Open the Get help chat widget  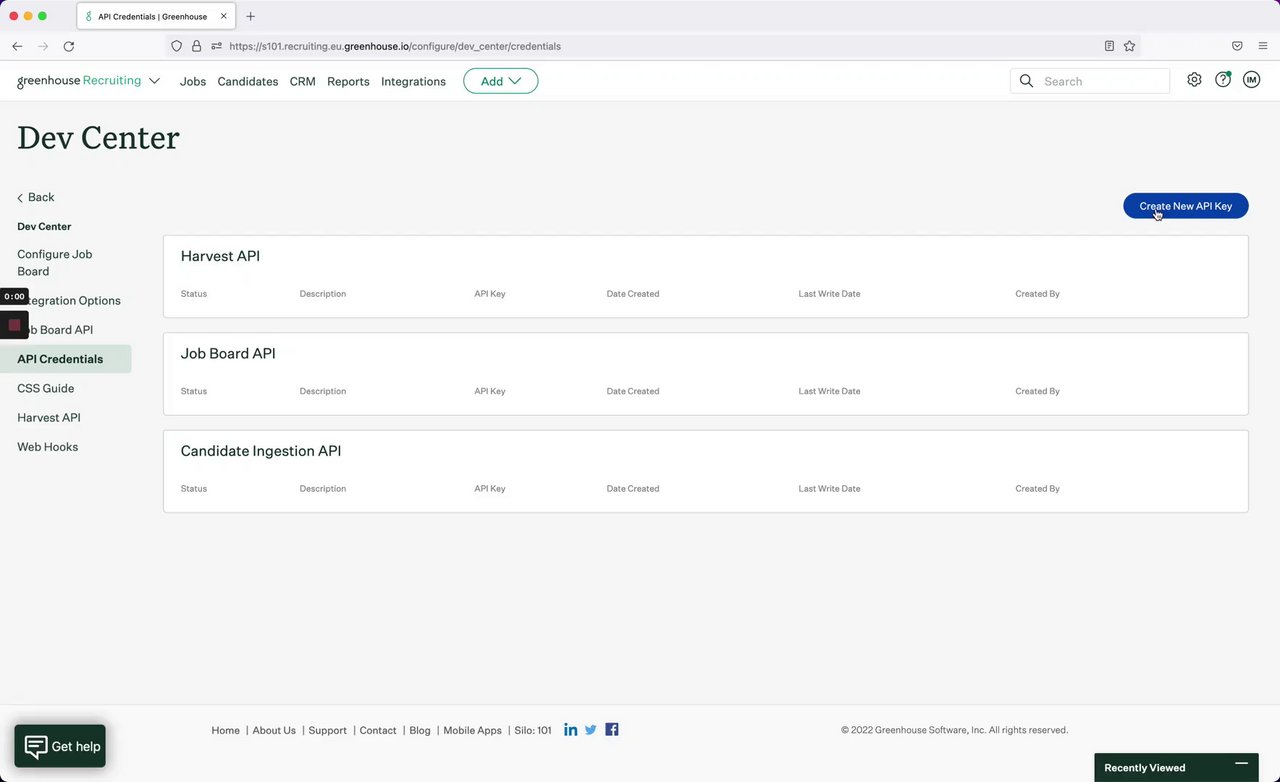pos(60,746)
